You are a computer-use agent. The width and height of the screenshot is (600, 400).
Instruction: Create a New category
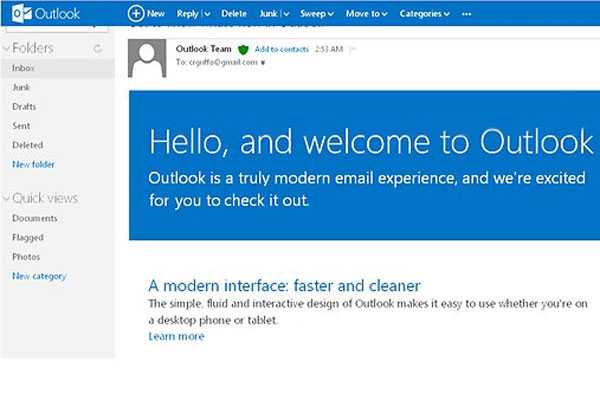(39, 276)
